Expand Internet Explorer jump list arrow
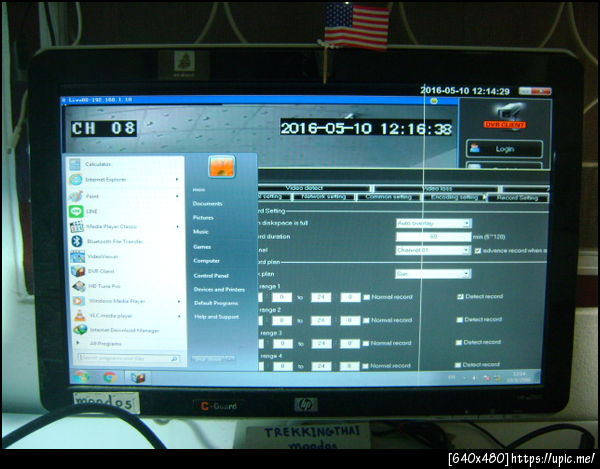600x469 pixels. tap(177, 179)
